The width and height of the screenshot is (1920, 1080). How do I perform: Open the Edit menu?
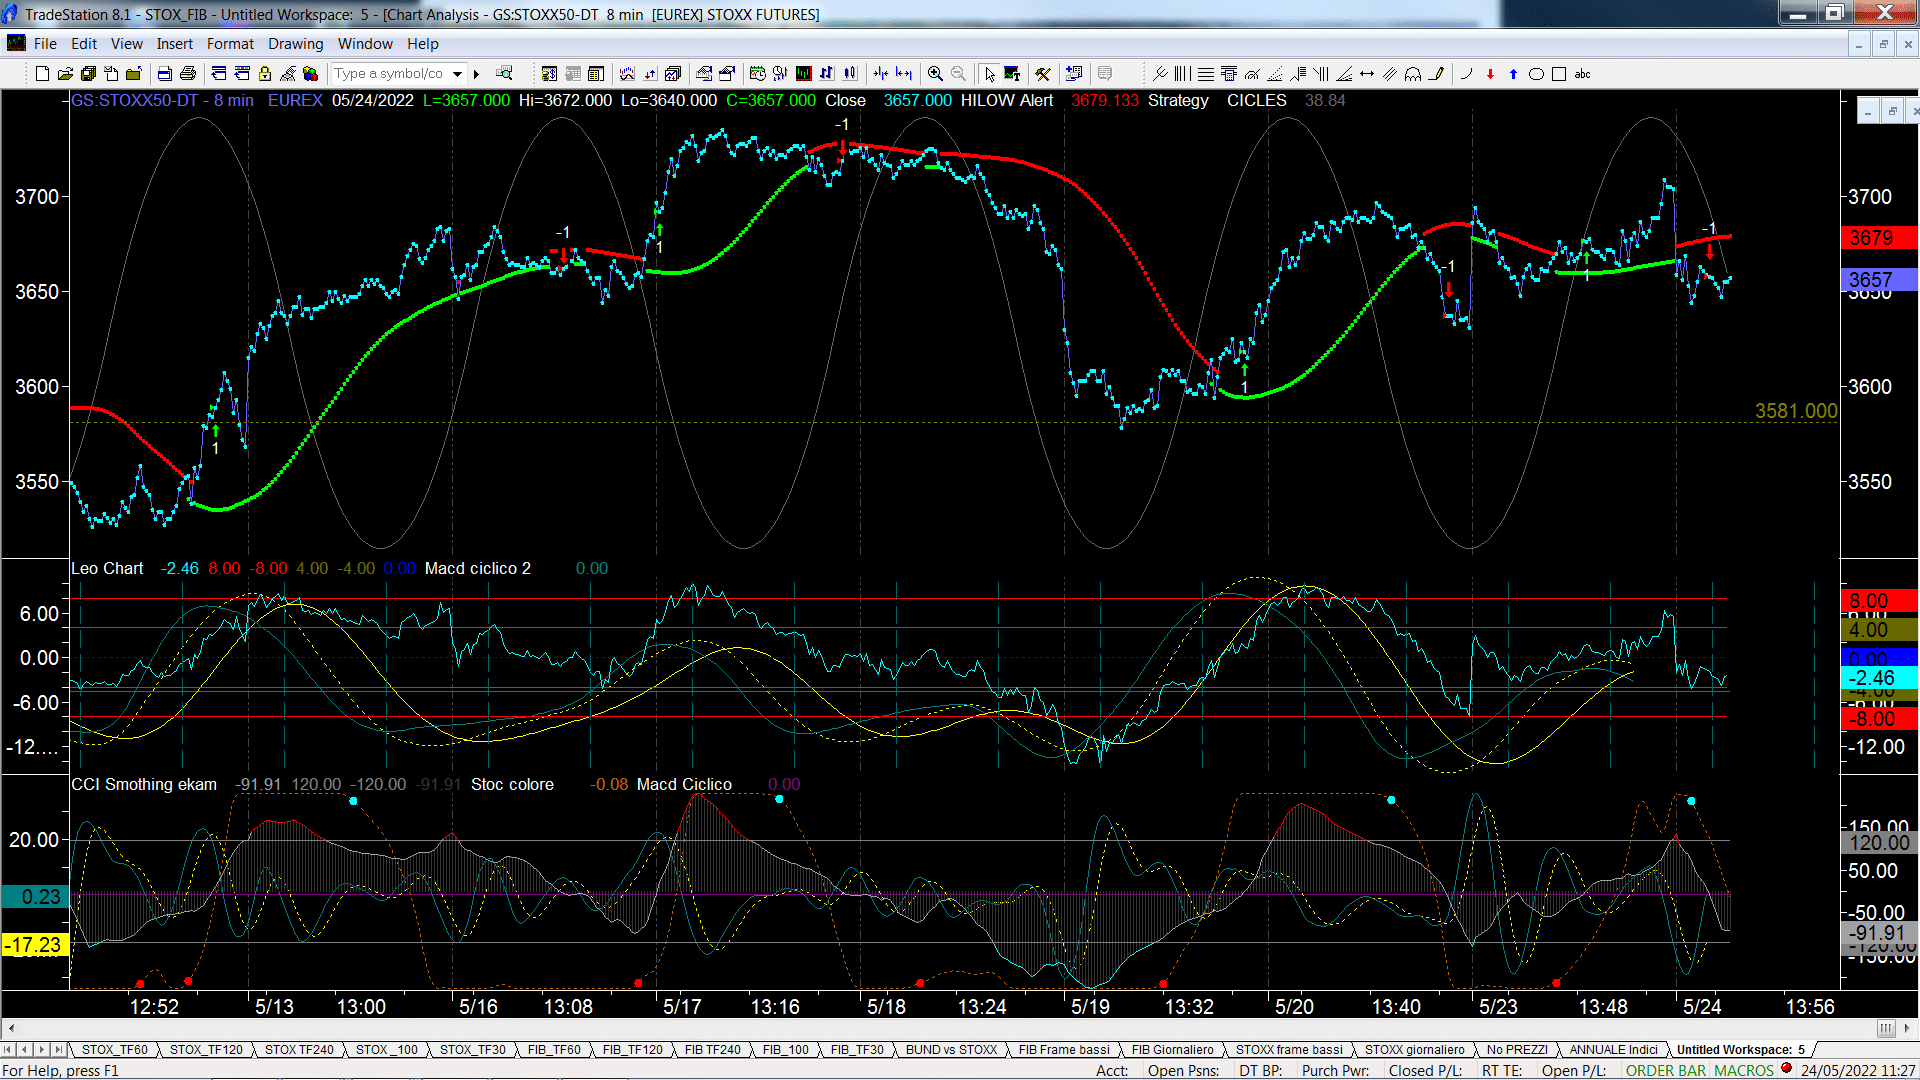point(84,44)
